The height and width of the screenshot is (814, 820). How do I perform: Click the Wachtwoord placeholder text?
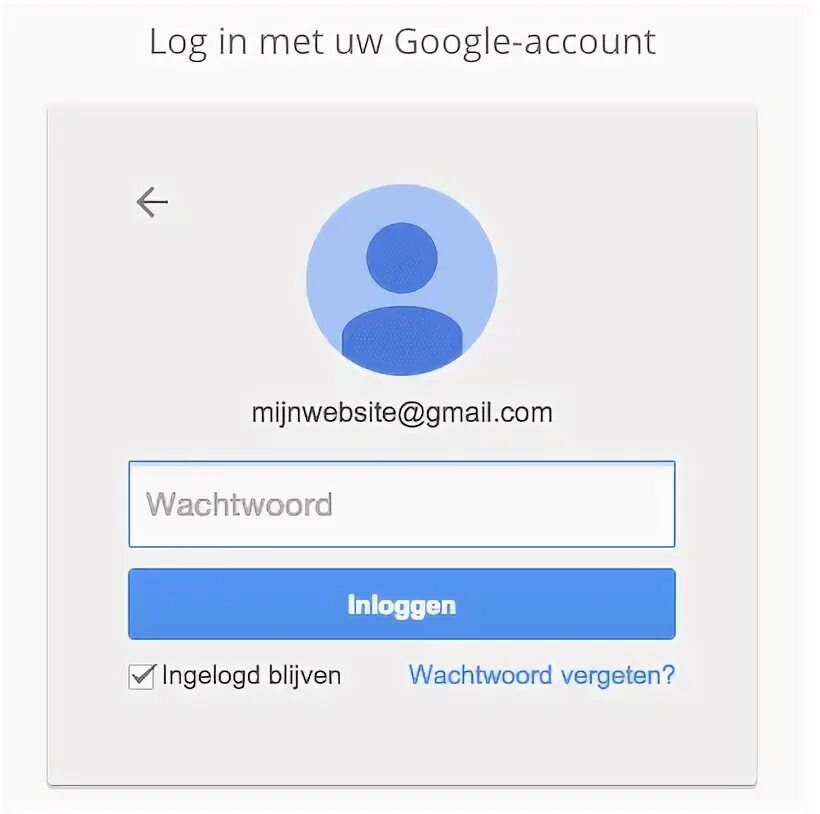(x=240, y=505)
